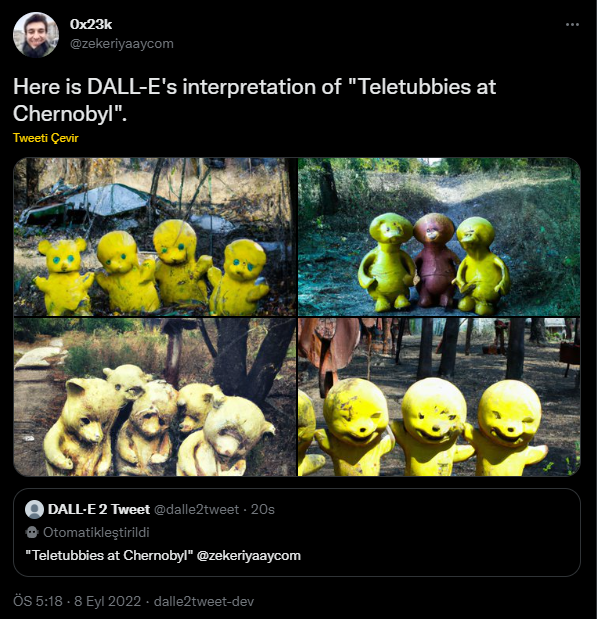Click the 0x23k display name

91,24
